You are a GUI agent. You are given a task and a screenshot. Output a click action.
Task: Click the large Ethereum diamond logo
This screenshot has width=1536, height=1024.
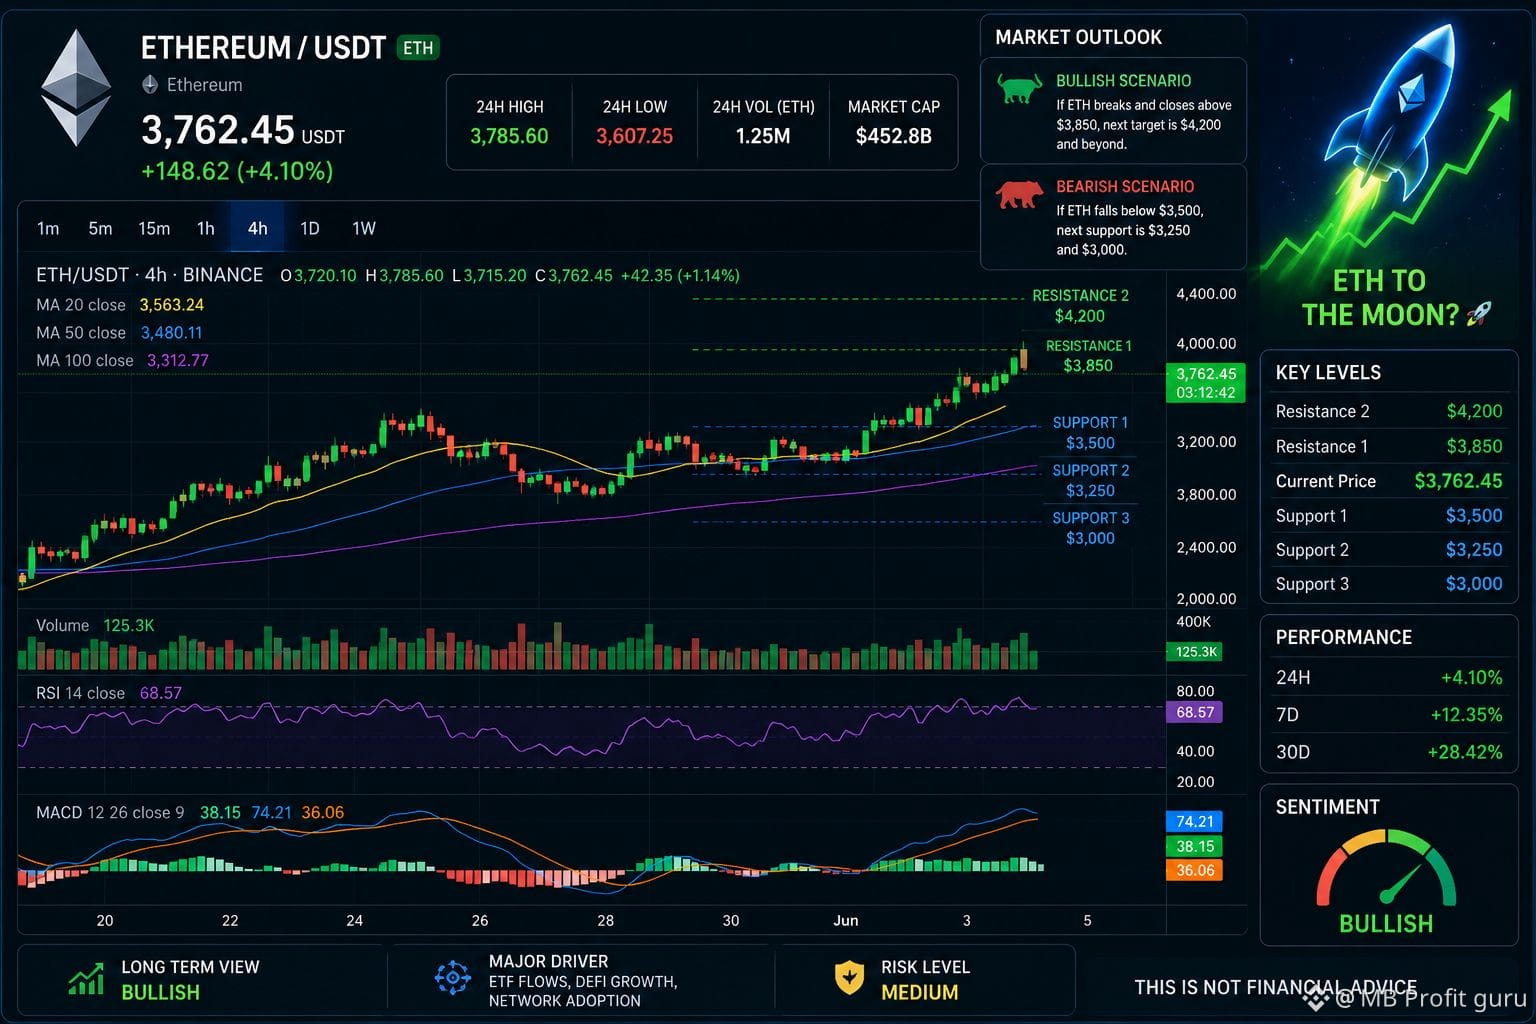point(76,88)
